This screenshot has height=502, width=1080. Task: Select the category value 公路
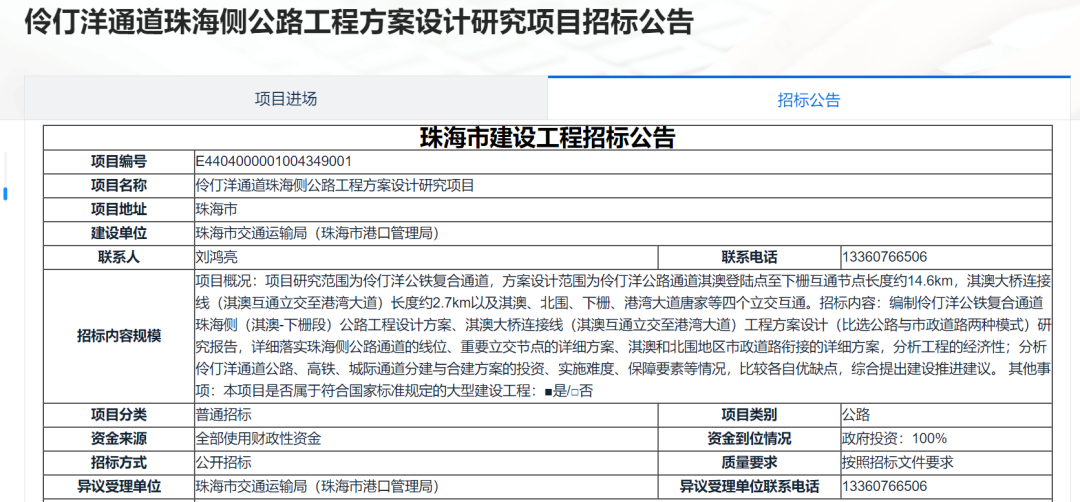[x=856, y=415]
